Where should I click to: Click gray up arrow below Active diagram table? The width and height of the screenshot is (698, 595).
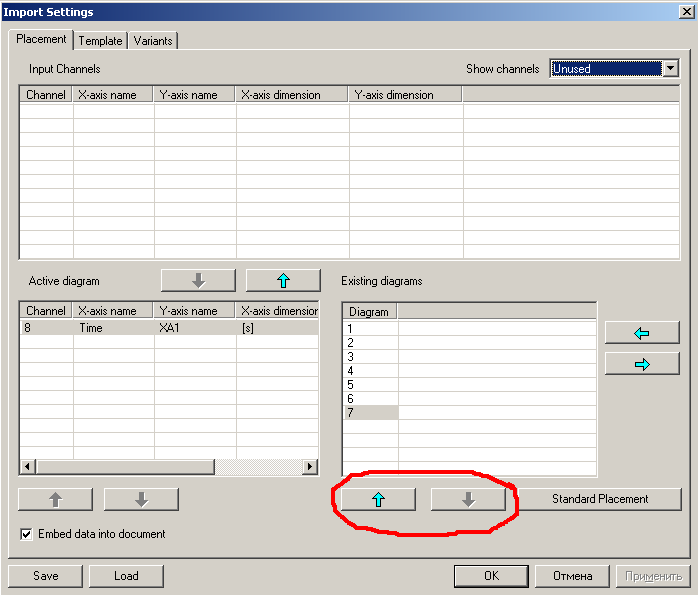coord(55,499)
